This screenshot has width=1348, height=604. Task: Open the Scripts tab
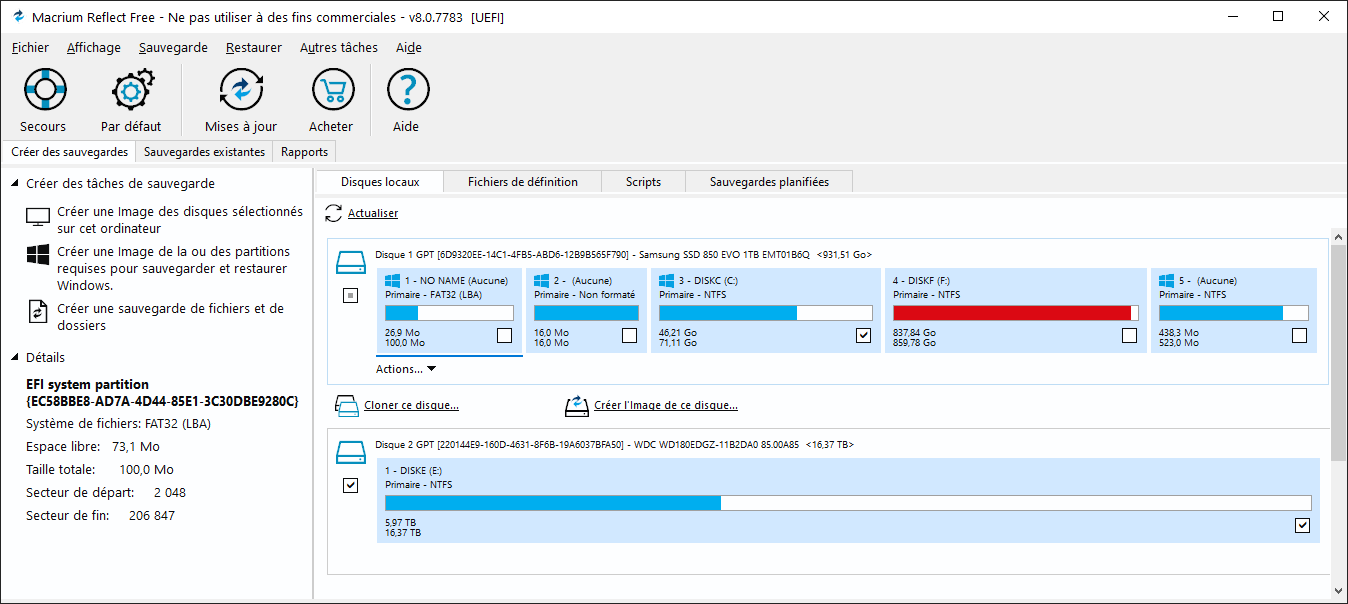644,182
